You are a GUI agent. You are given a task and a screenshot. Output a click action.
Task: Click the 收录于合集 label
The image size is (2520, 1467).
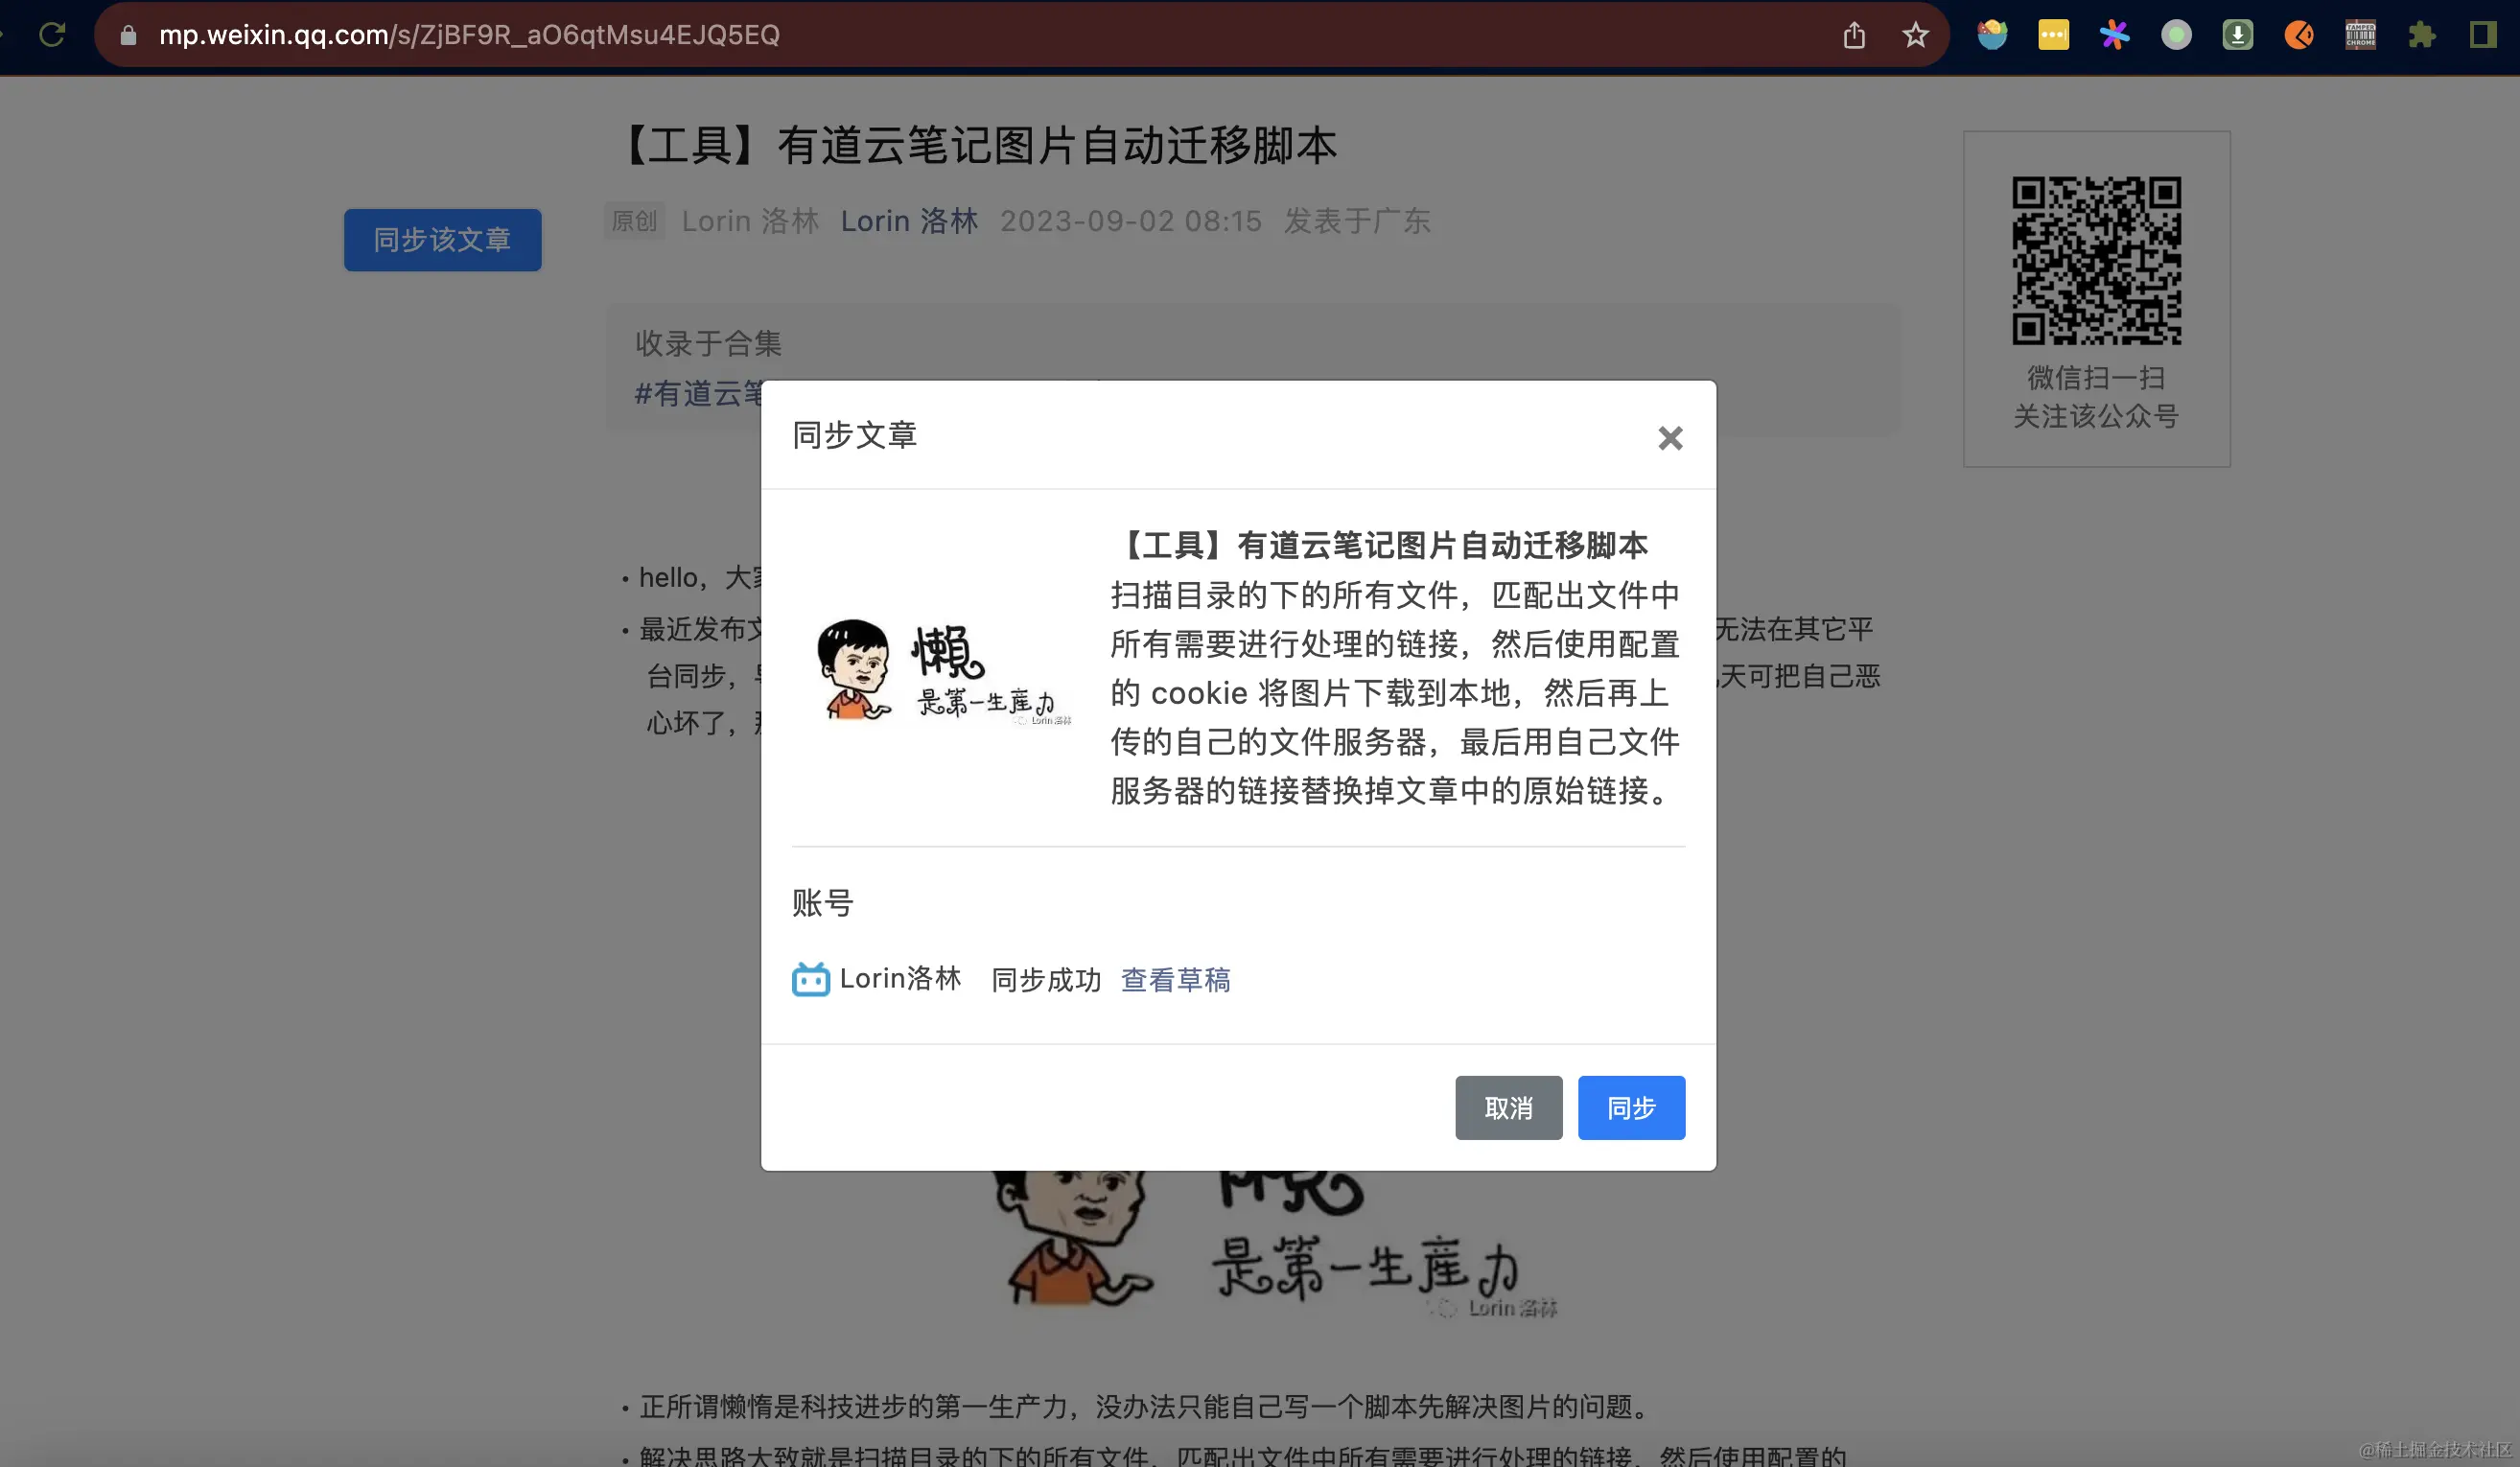[x=708, y=344]
